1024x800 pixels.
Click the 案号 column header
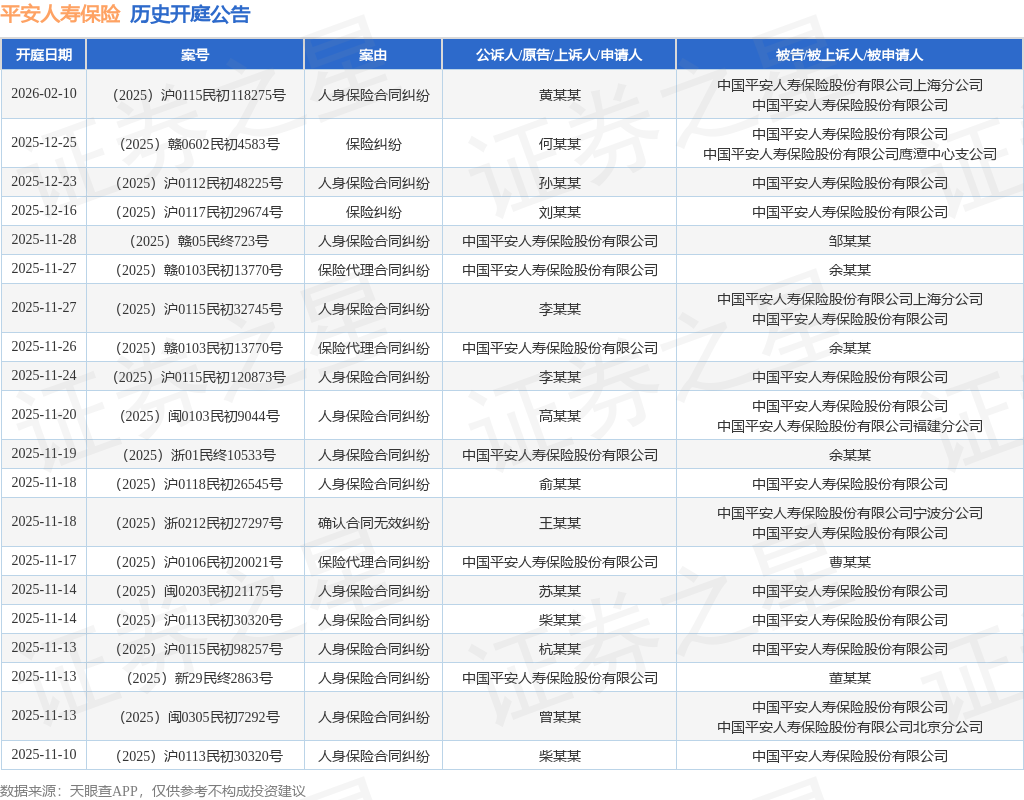click(x=195, y=55)
